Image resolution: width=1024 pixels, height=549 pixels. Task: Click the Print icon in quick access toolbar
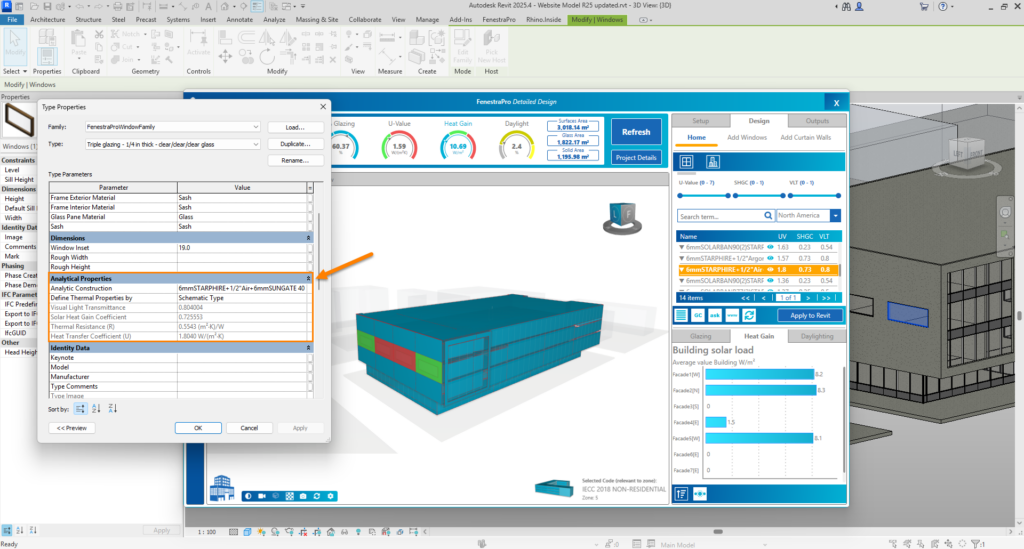coord(118,6)
